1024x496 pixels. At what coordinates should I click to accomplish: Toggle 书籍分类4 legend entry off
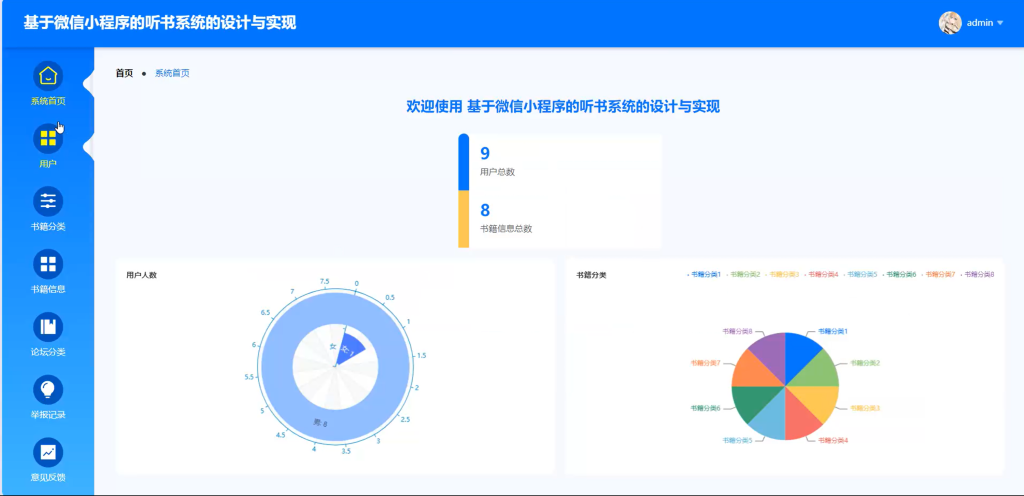(821, 275)
